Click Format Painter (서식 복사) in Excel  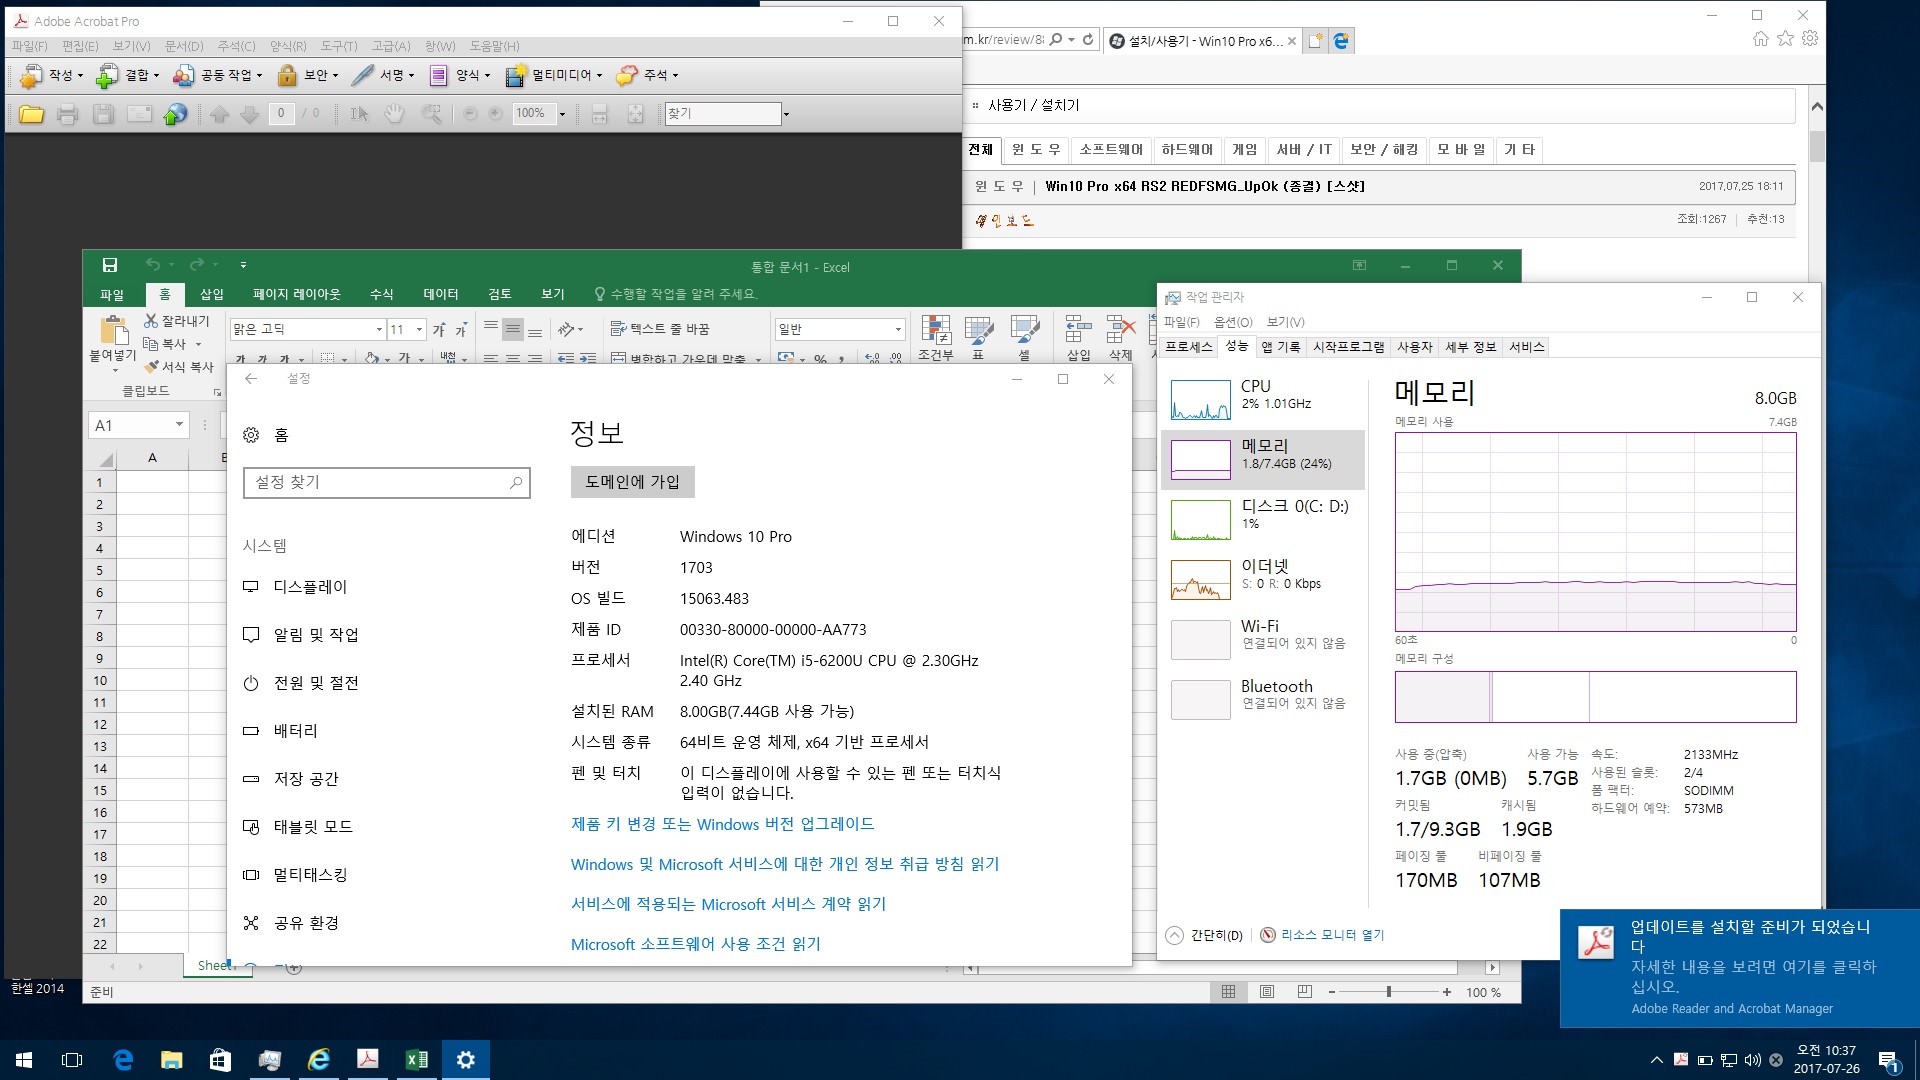pos(179,366)
